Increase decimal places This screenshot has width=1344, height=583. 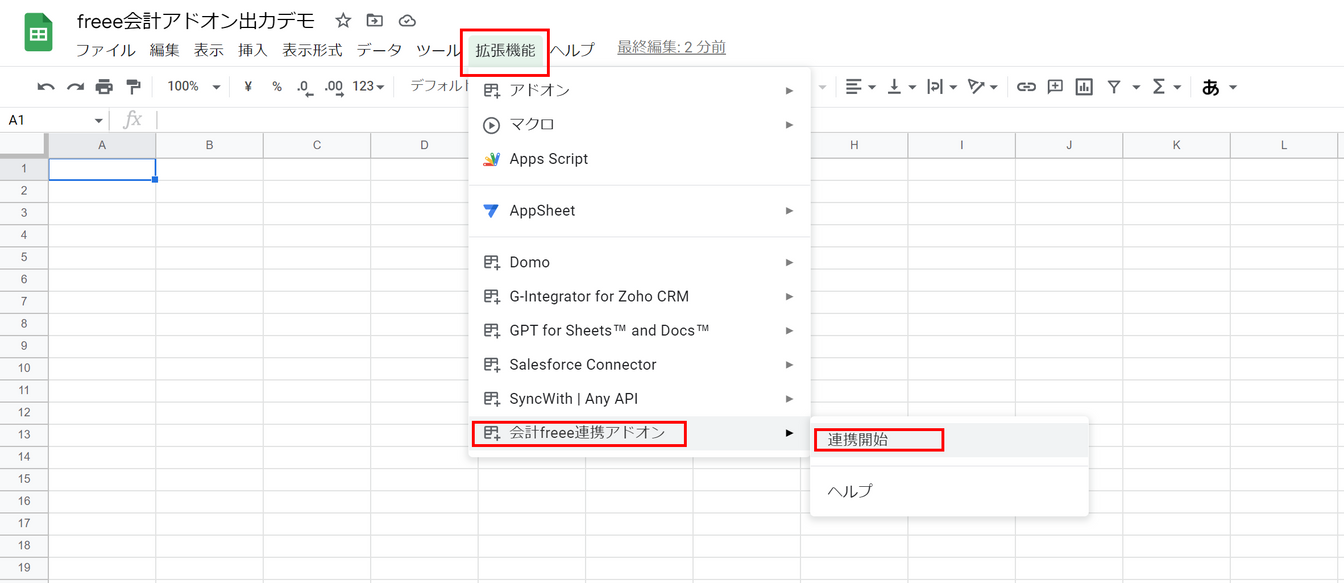coord(334,88)
